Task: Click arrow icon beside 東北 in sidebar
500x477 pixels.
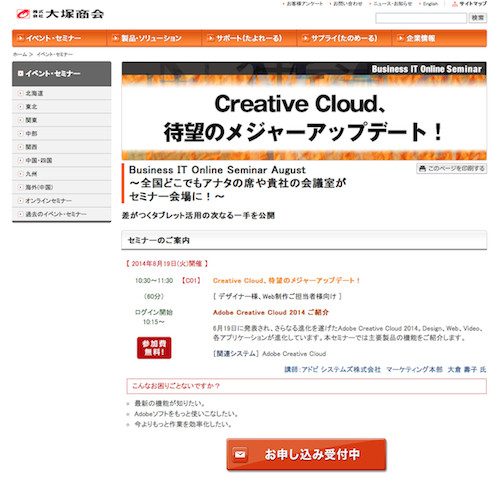Action: point(21,107)
